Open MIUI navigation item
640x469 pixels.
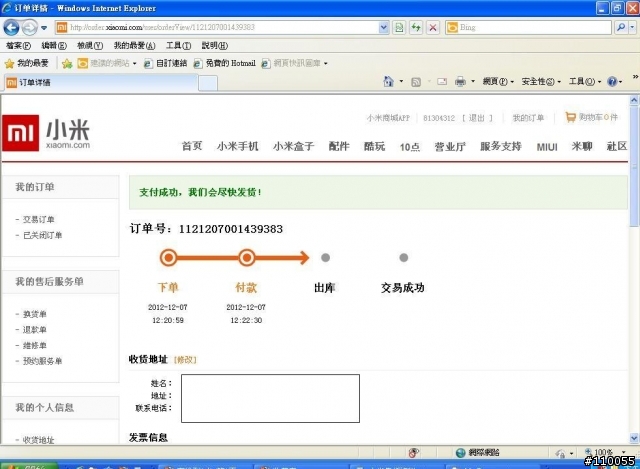(x=547, y=147)
